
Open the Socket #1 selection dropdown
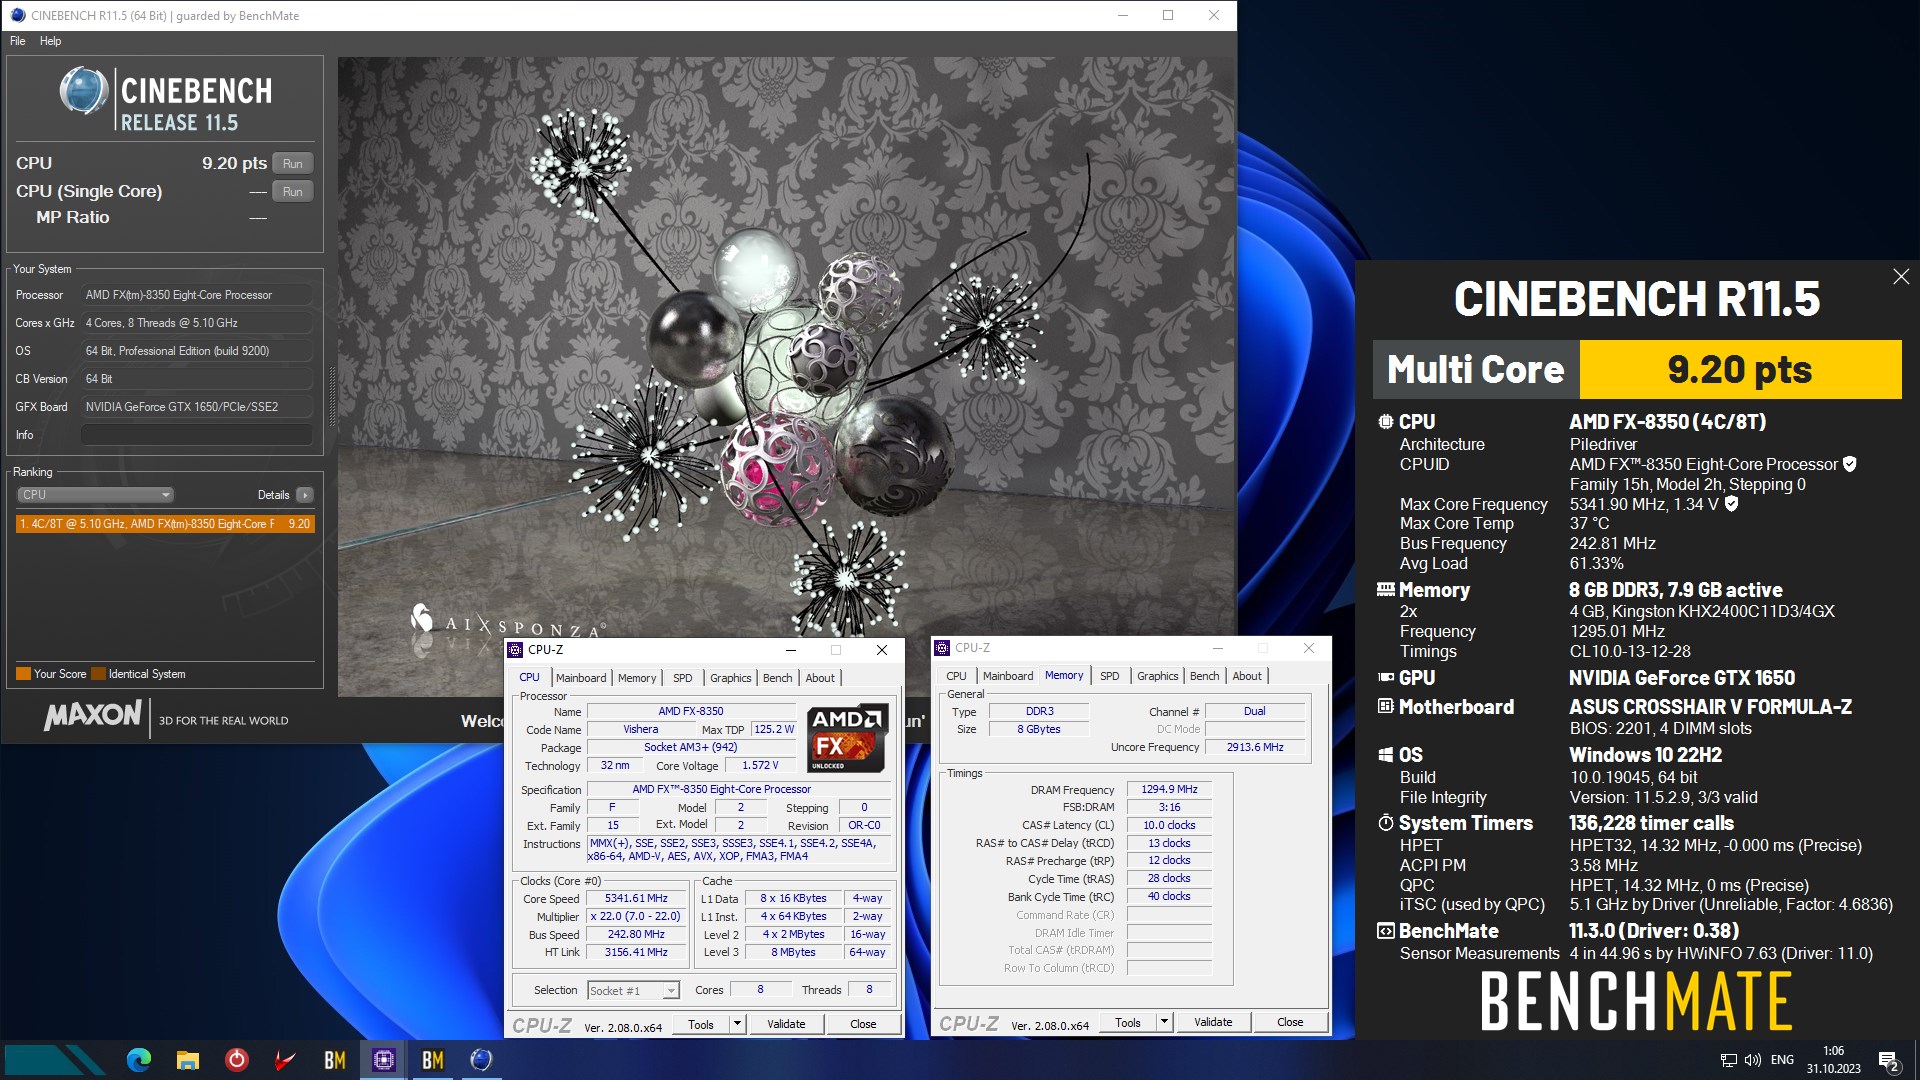pos(633,990)
